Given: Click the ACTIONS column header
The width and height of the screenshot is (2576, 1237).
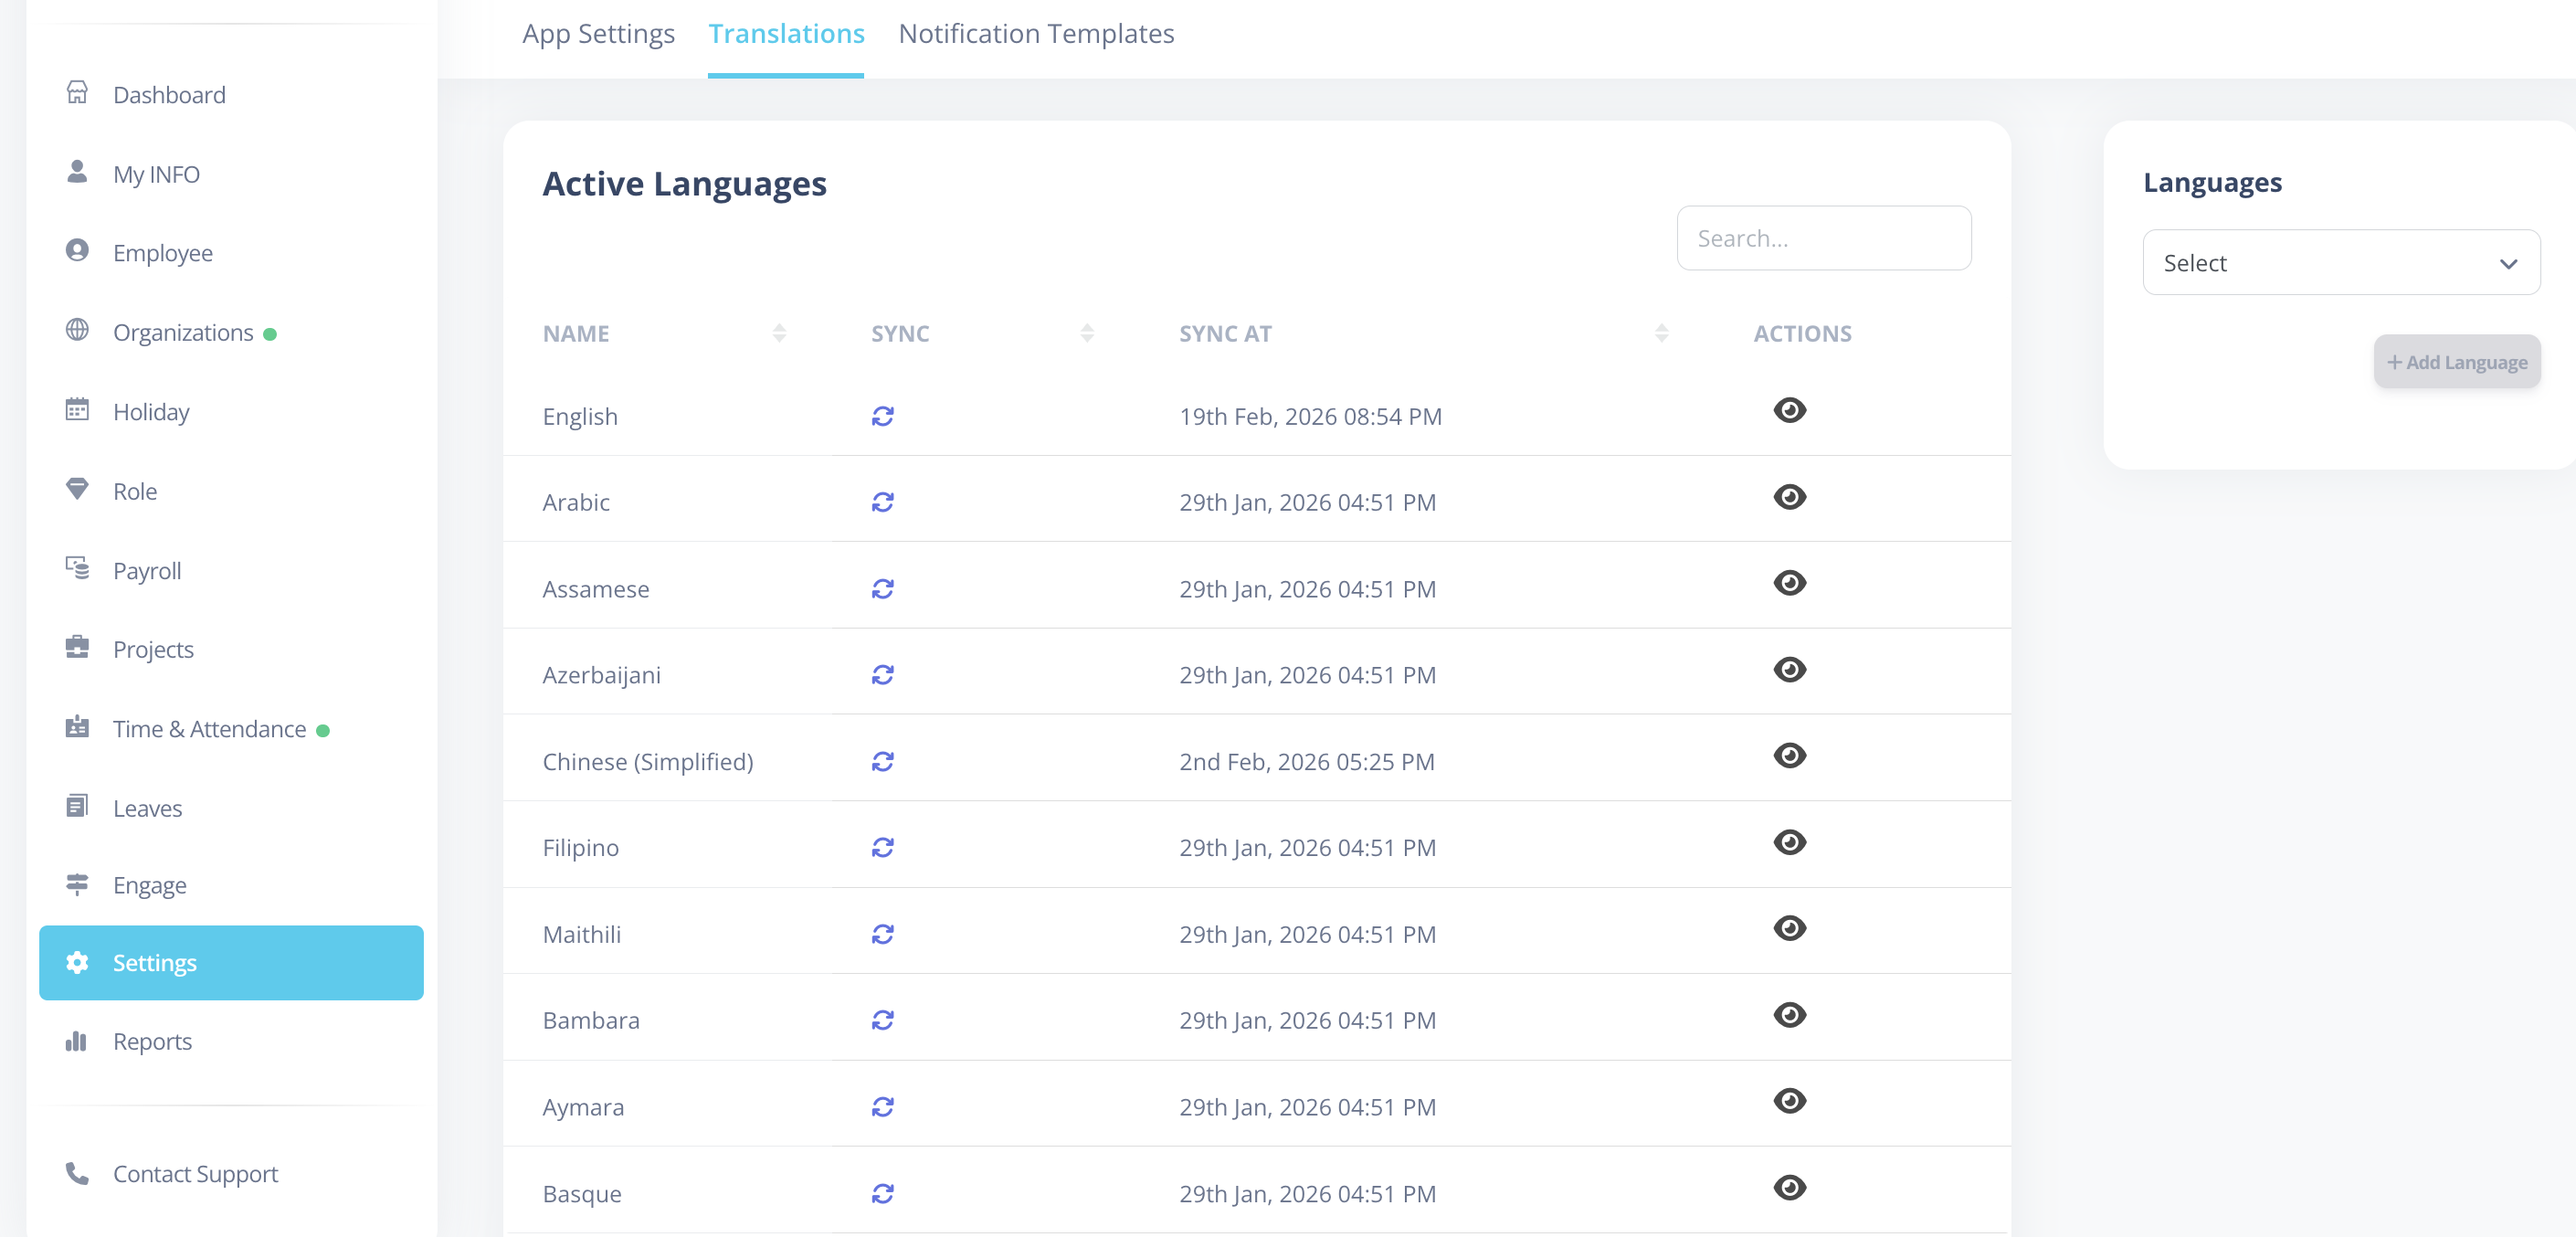Looking at the screenshot, I should pyautogui.click(x=1802, y=334).
